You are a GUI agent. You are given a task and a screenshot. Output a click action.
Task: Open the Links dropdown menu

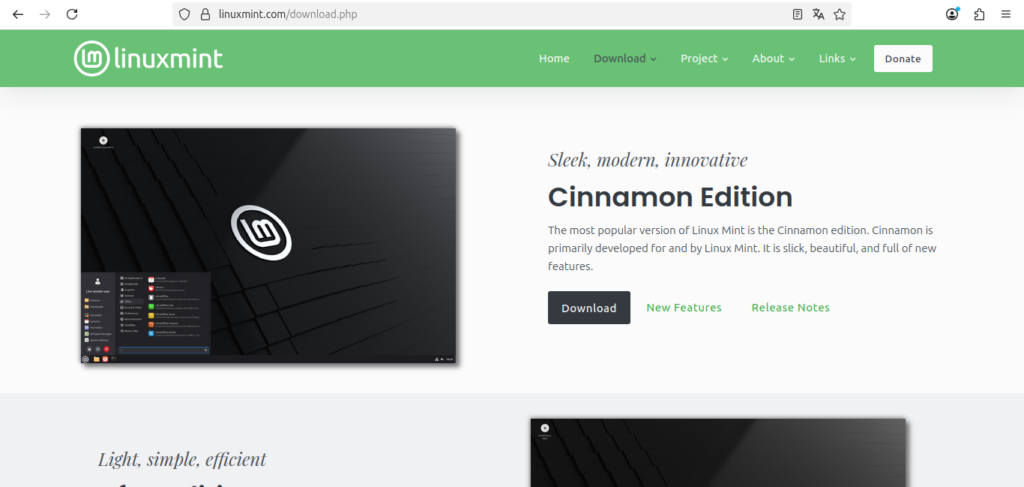[837, 59]
